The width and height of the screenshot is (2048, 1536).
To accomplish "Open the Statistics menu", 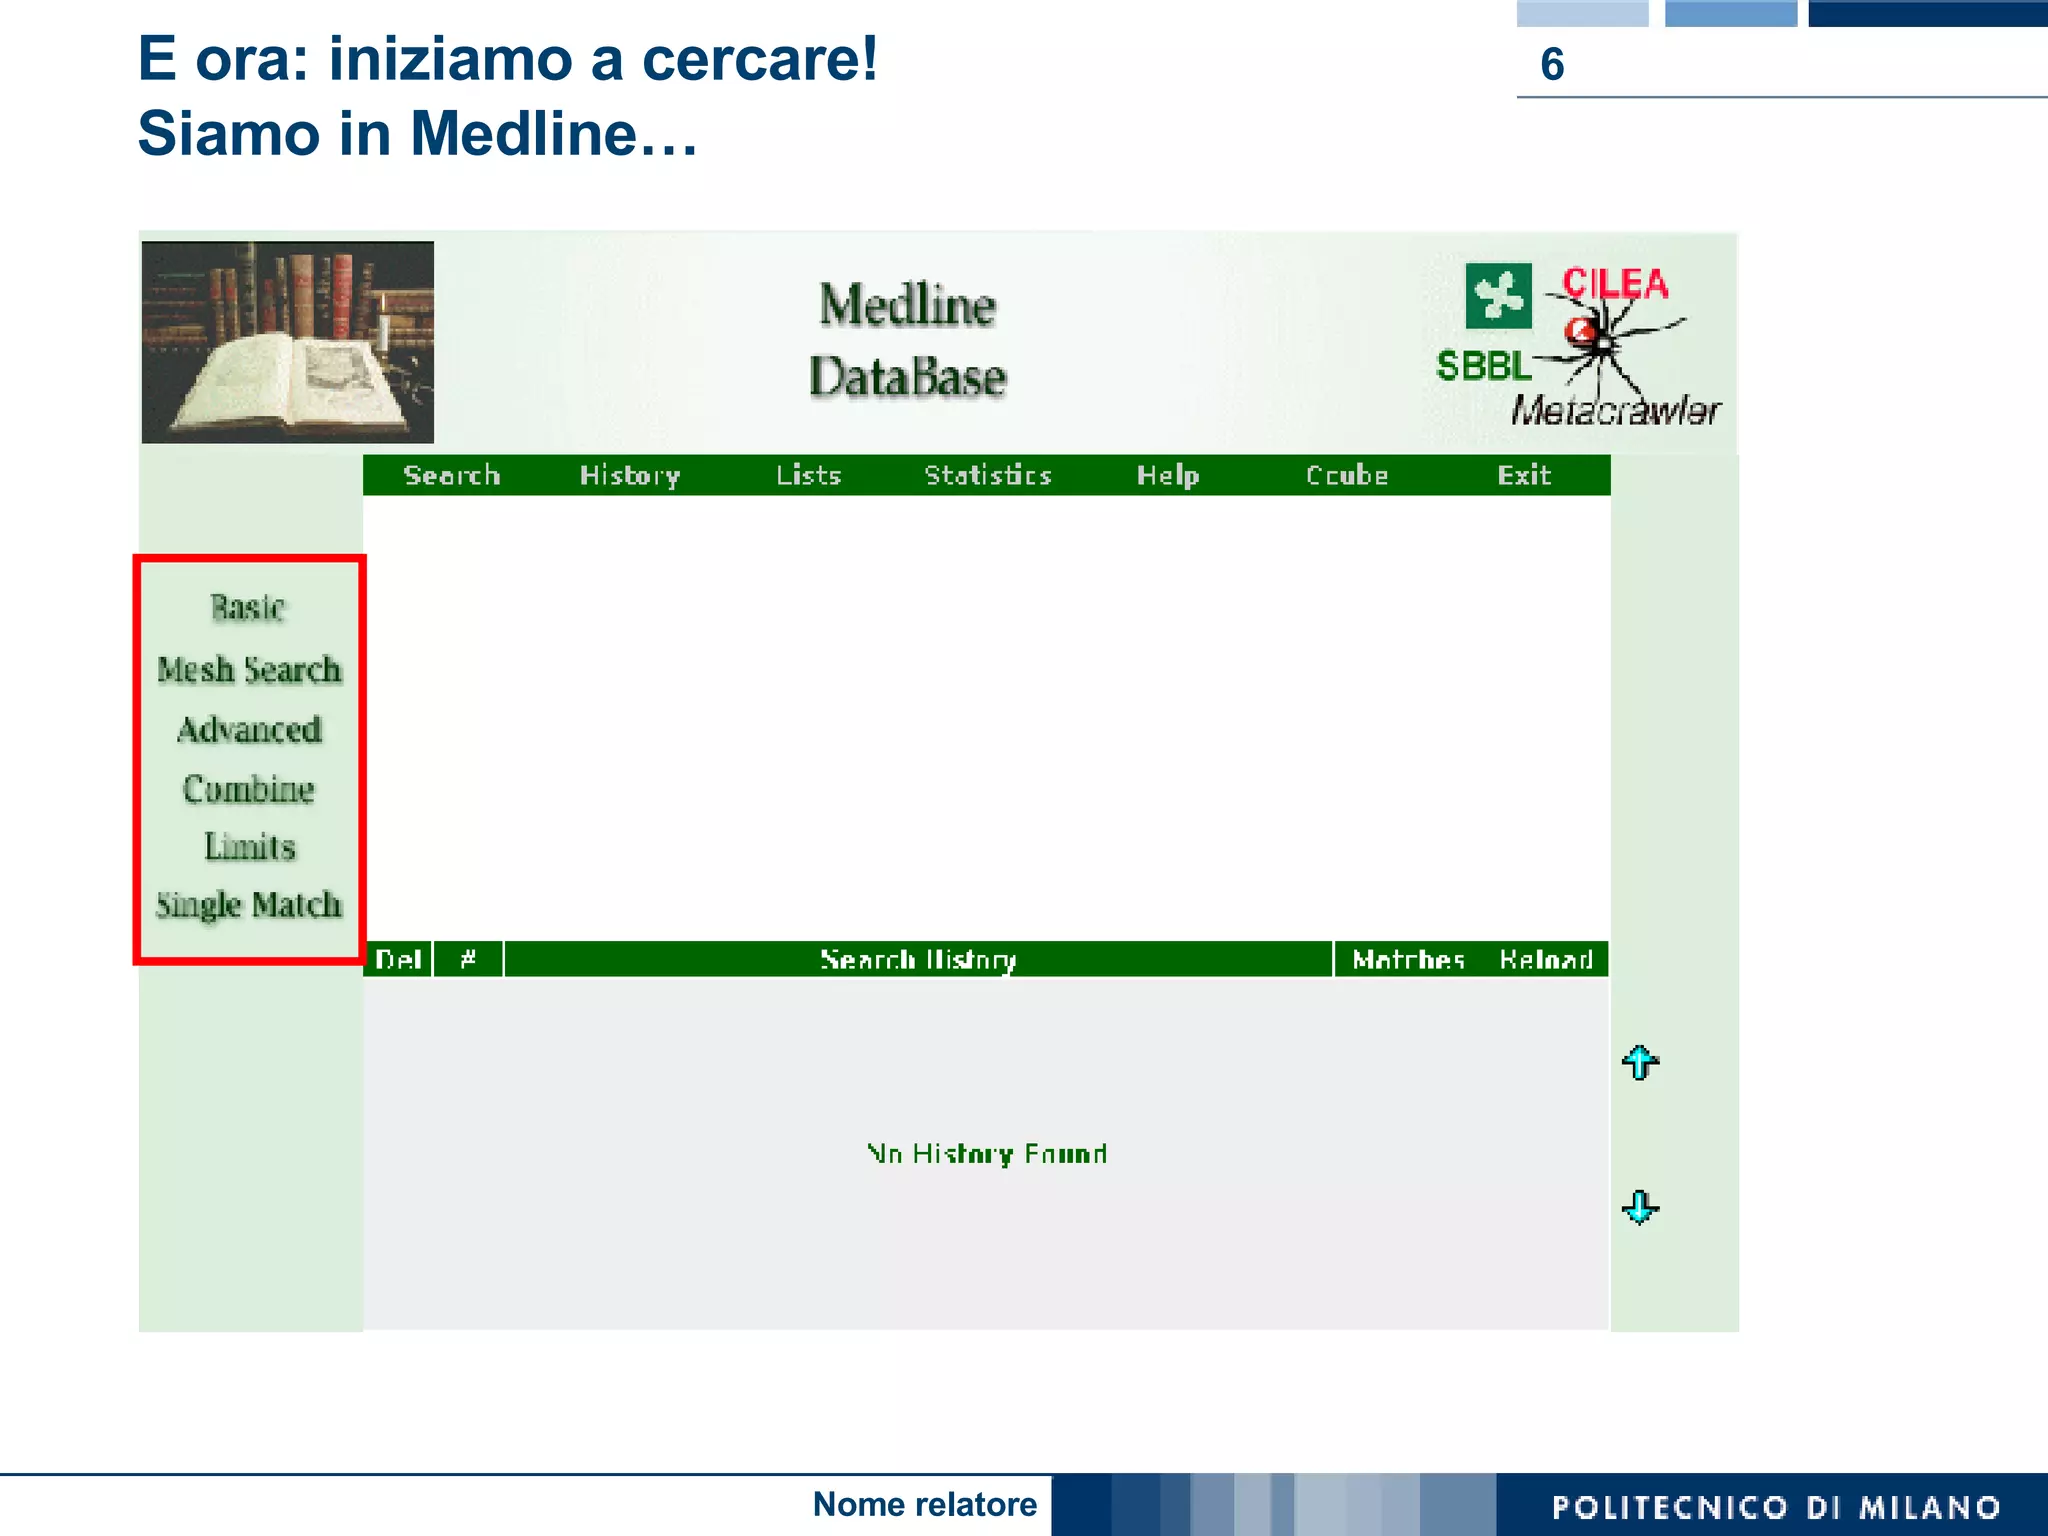I will pyautogui.click(x=988, y=475).
